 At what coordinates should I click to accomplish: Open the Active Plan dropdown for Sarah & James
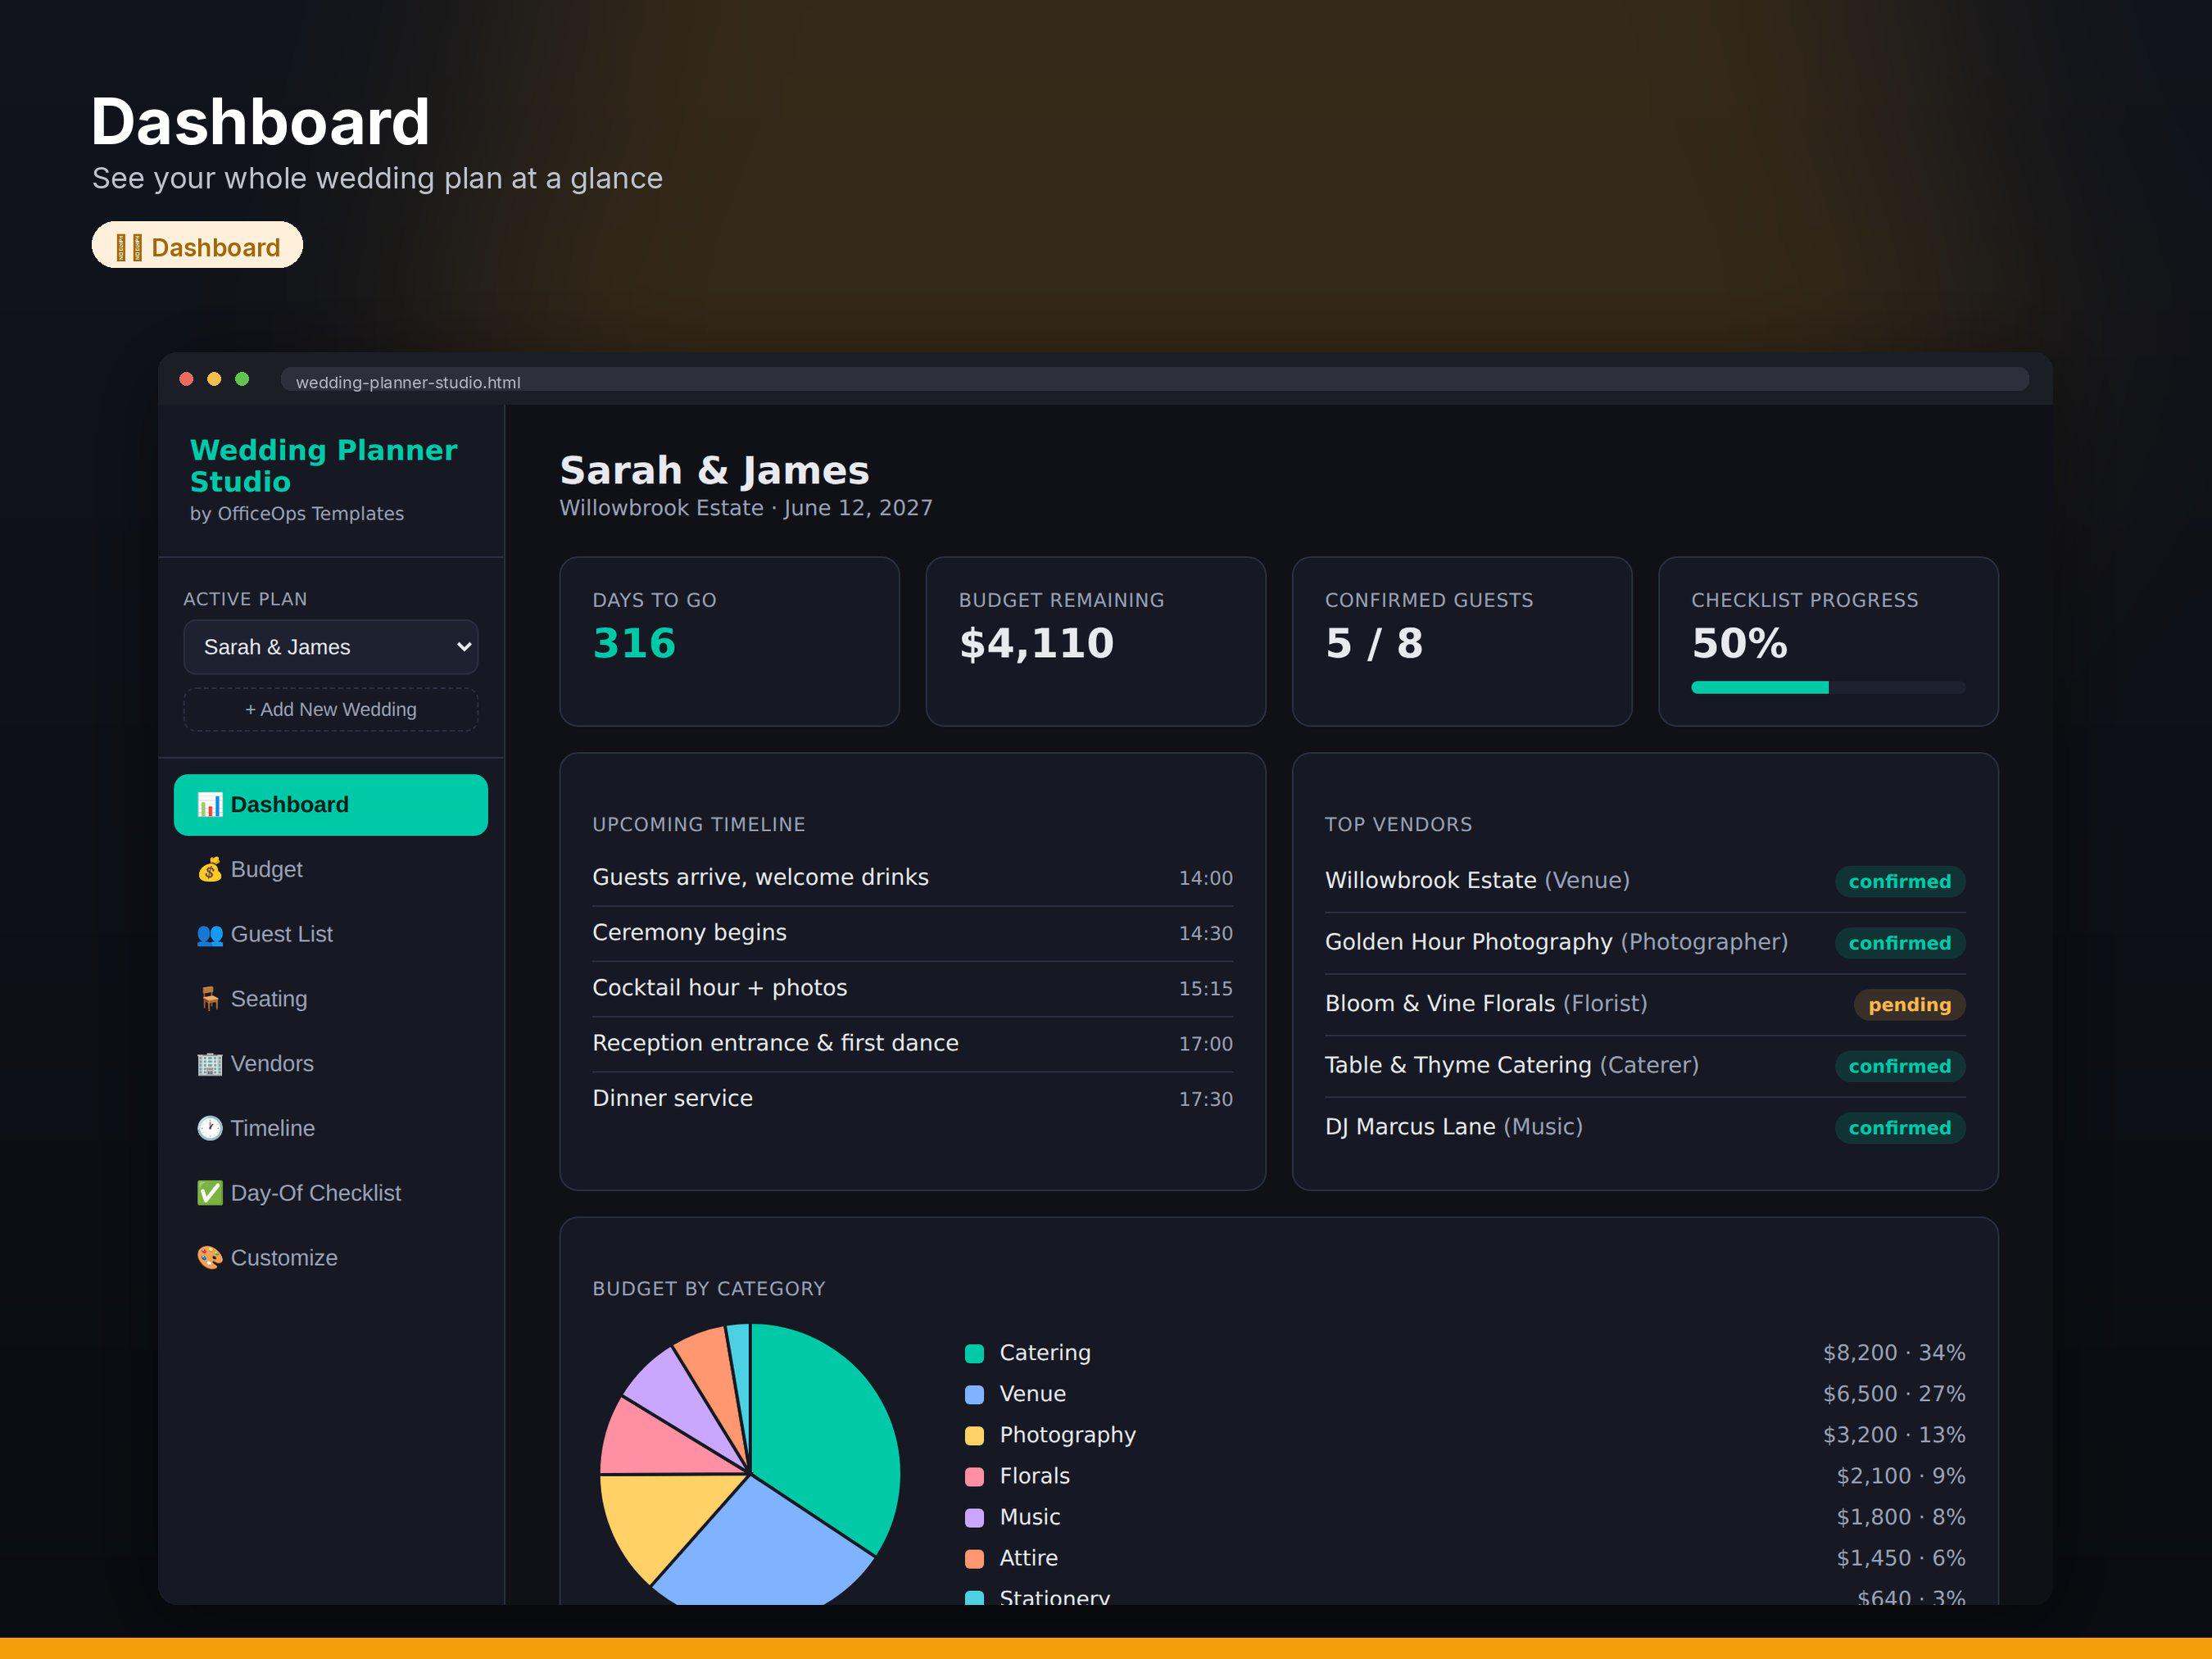coord(331,647)
